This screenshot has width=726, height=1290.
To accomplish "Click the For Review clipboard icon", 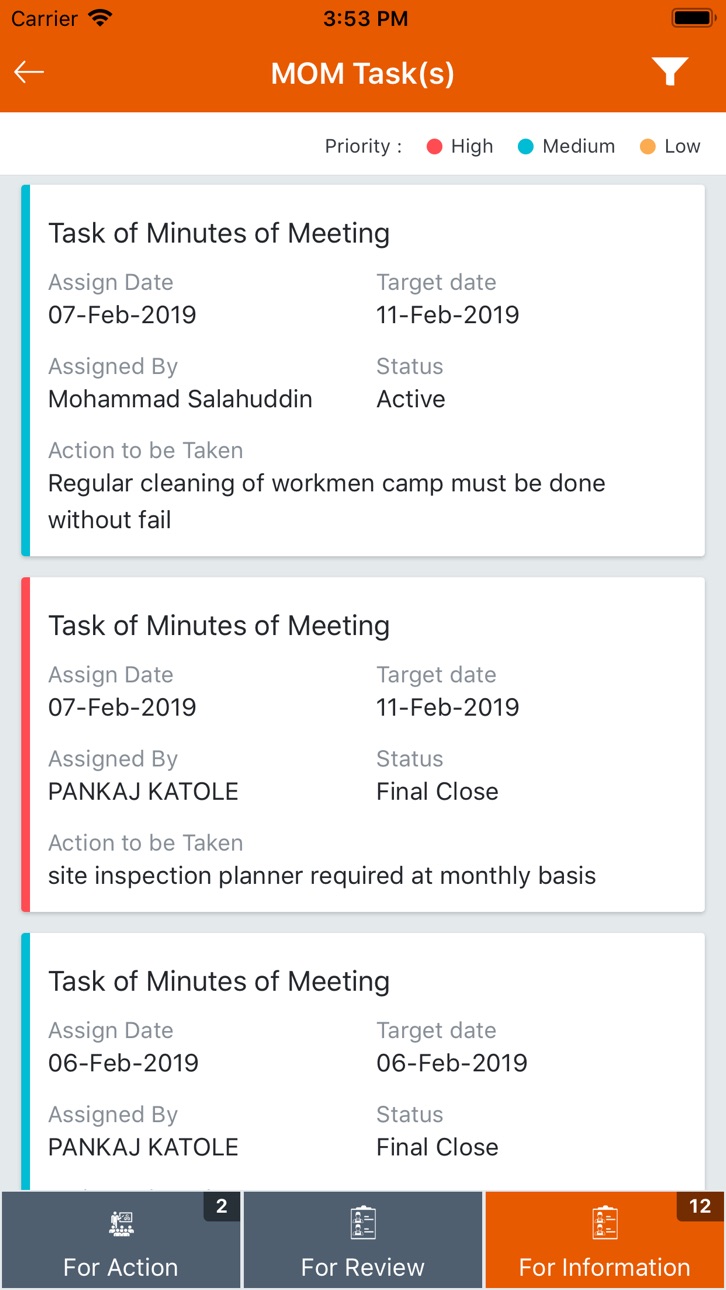I will point(362,1222).
